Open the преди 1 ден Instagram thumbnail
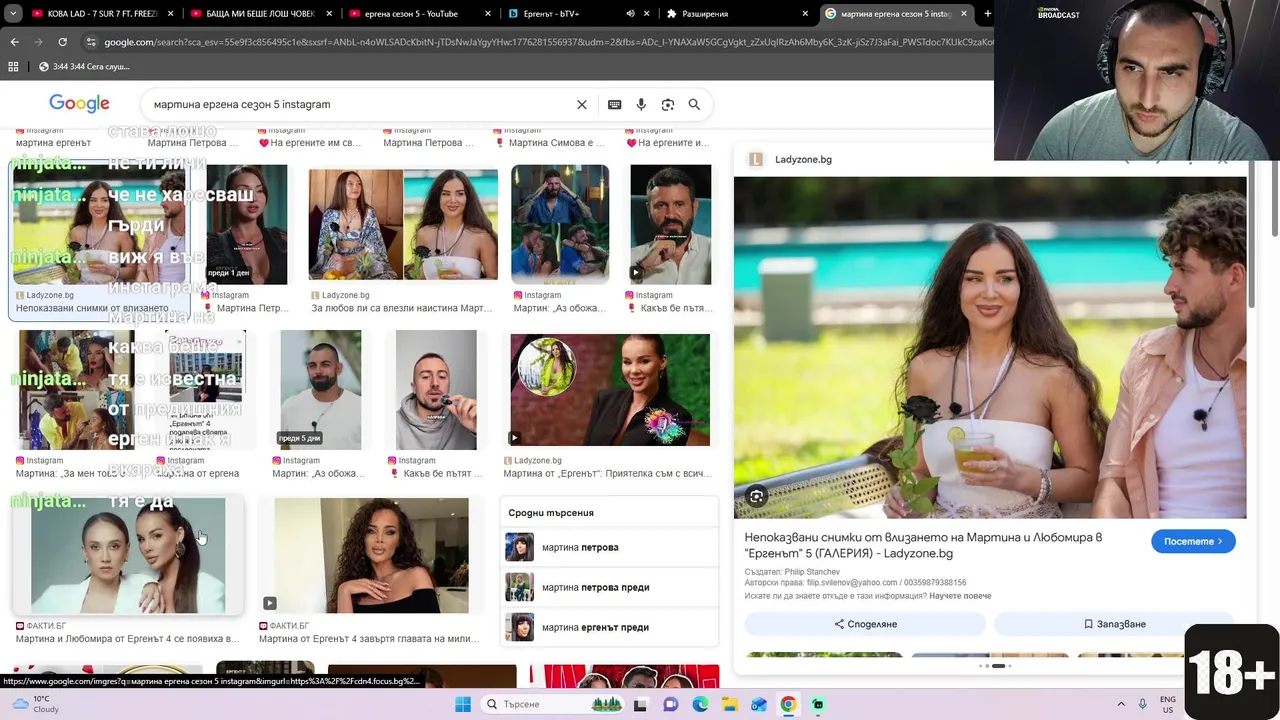 pos(246,225)
